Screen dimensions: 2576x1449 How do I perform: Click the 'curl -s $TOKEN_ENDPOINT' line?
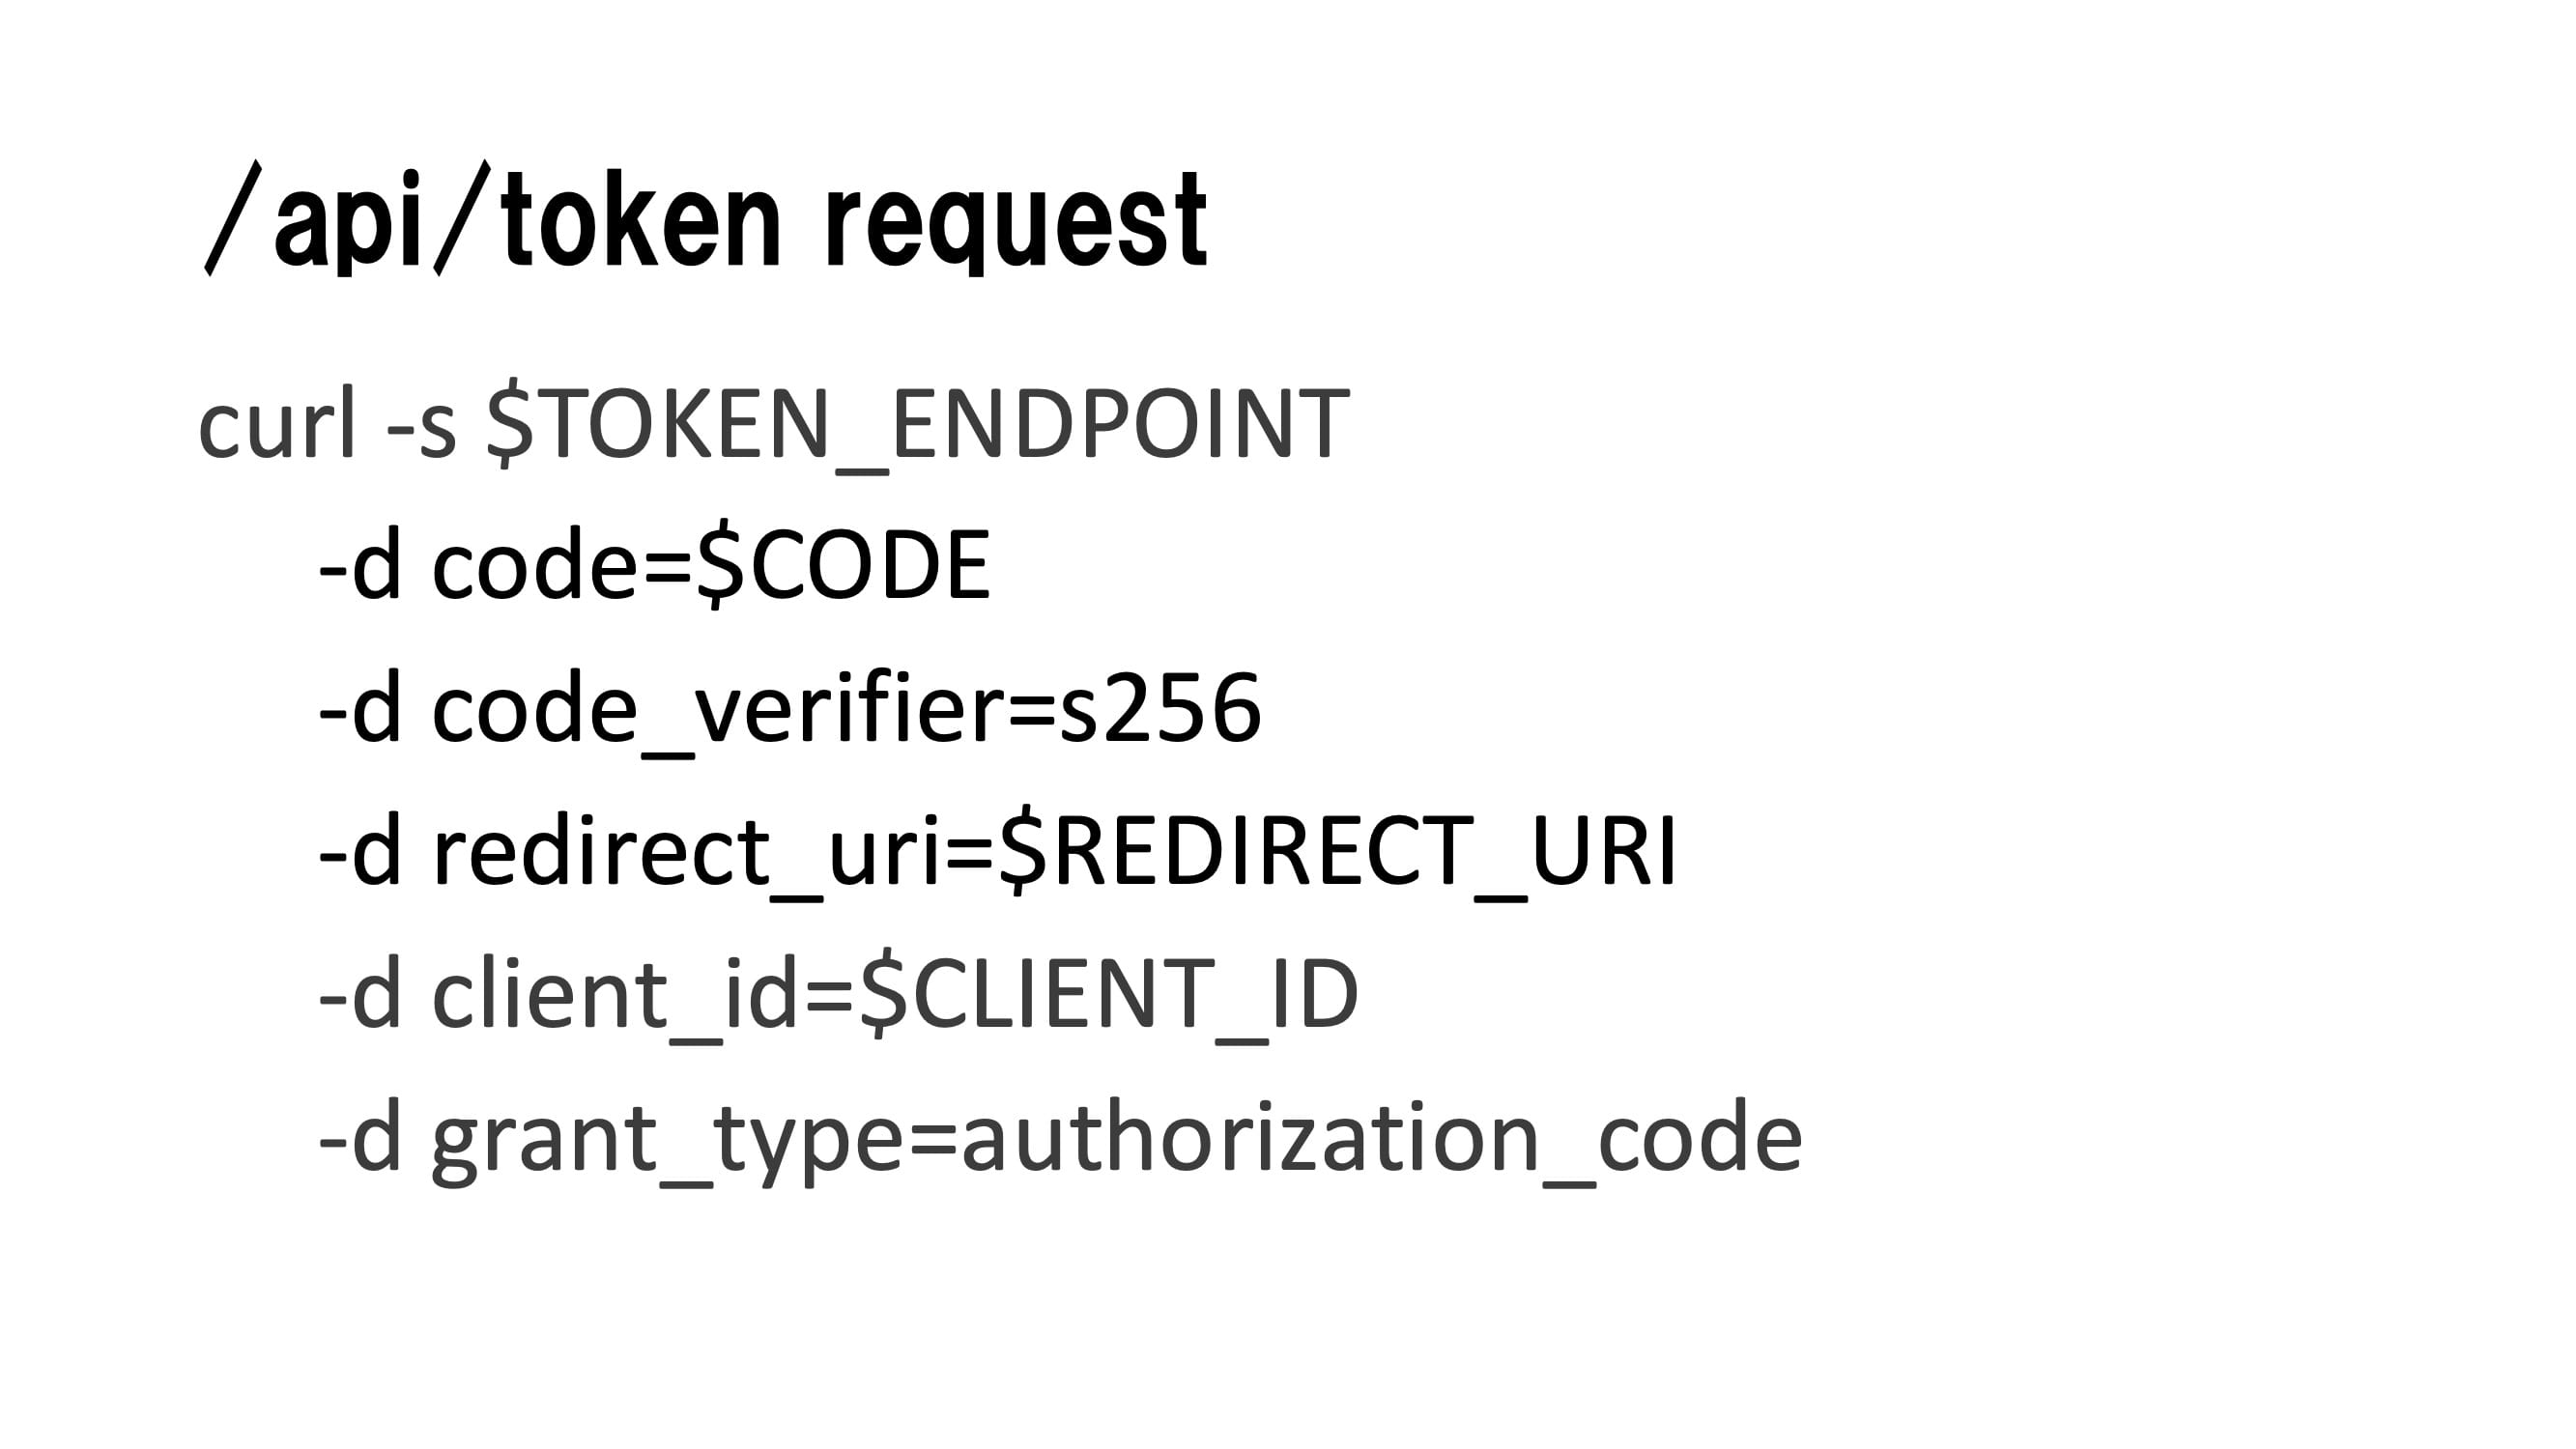[x=774, y=424]
